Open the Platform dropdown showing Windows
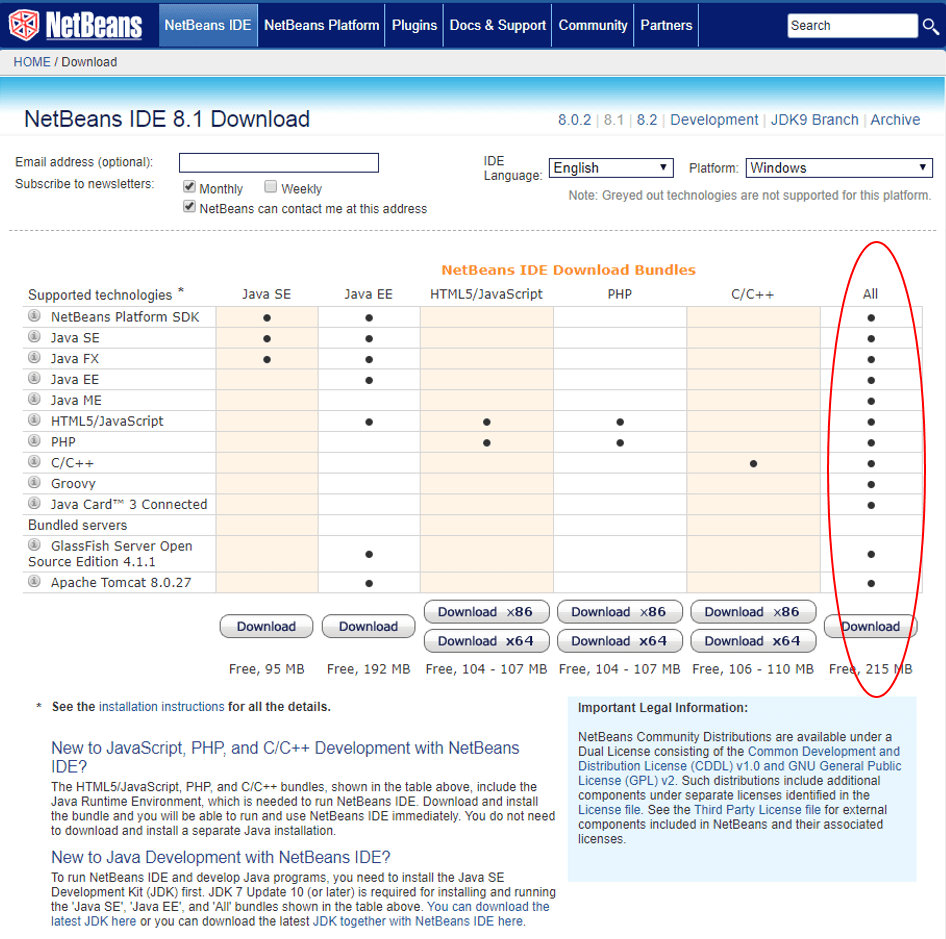This screenshot has height=939, width=946. 838,168
